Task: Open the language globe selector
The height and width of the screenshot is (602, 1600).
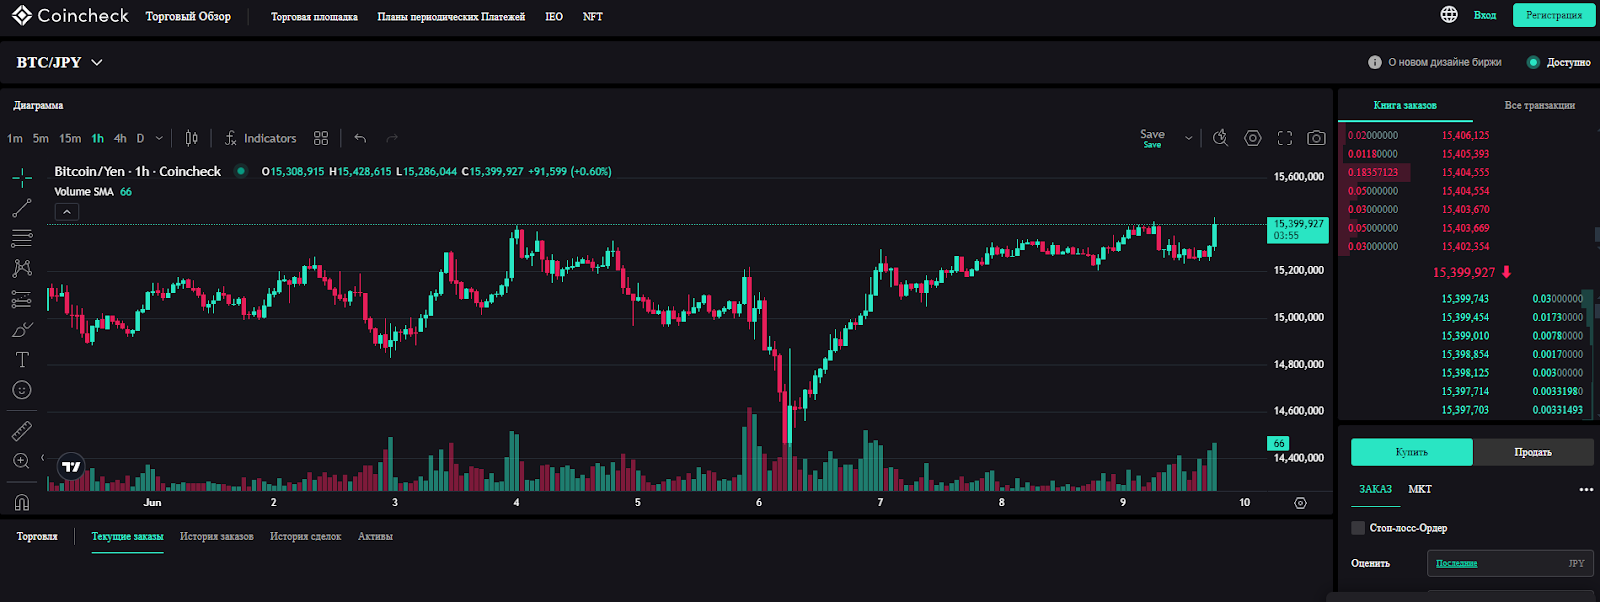Action: pos(1449,15)
